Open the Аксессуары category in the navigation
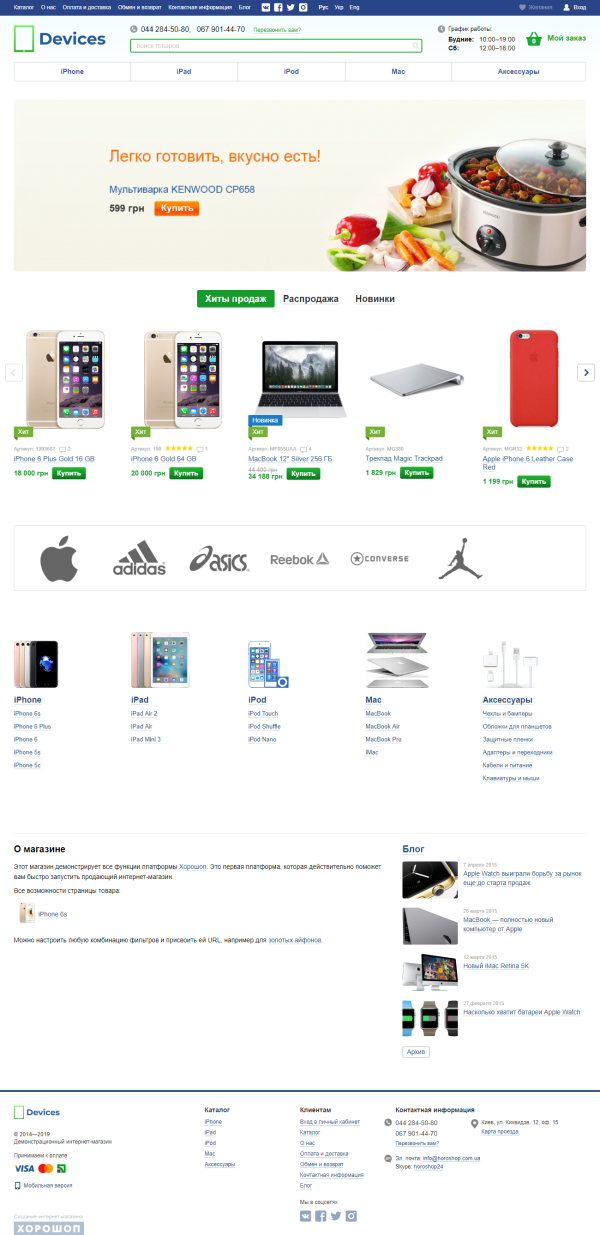Screen dimensions: 600x1235 click(518, 72)
